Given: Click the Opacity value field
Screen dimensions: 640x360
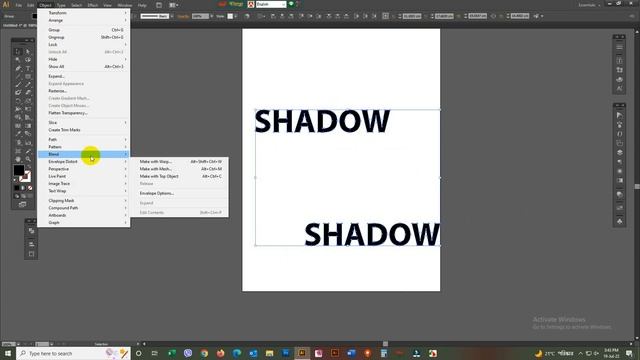Looking at the screenshot, I should tap(200, 16).
